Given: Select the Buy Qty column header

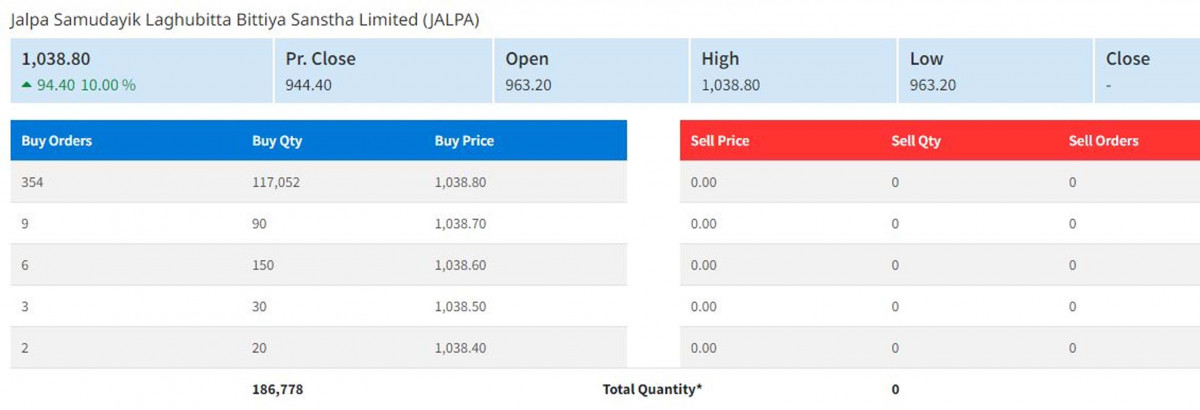Looking at the screenshot, I should pos(277,141).
